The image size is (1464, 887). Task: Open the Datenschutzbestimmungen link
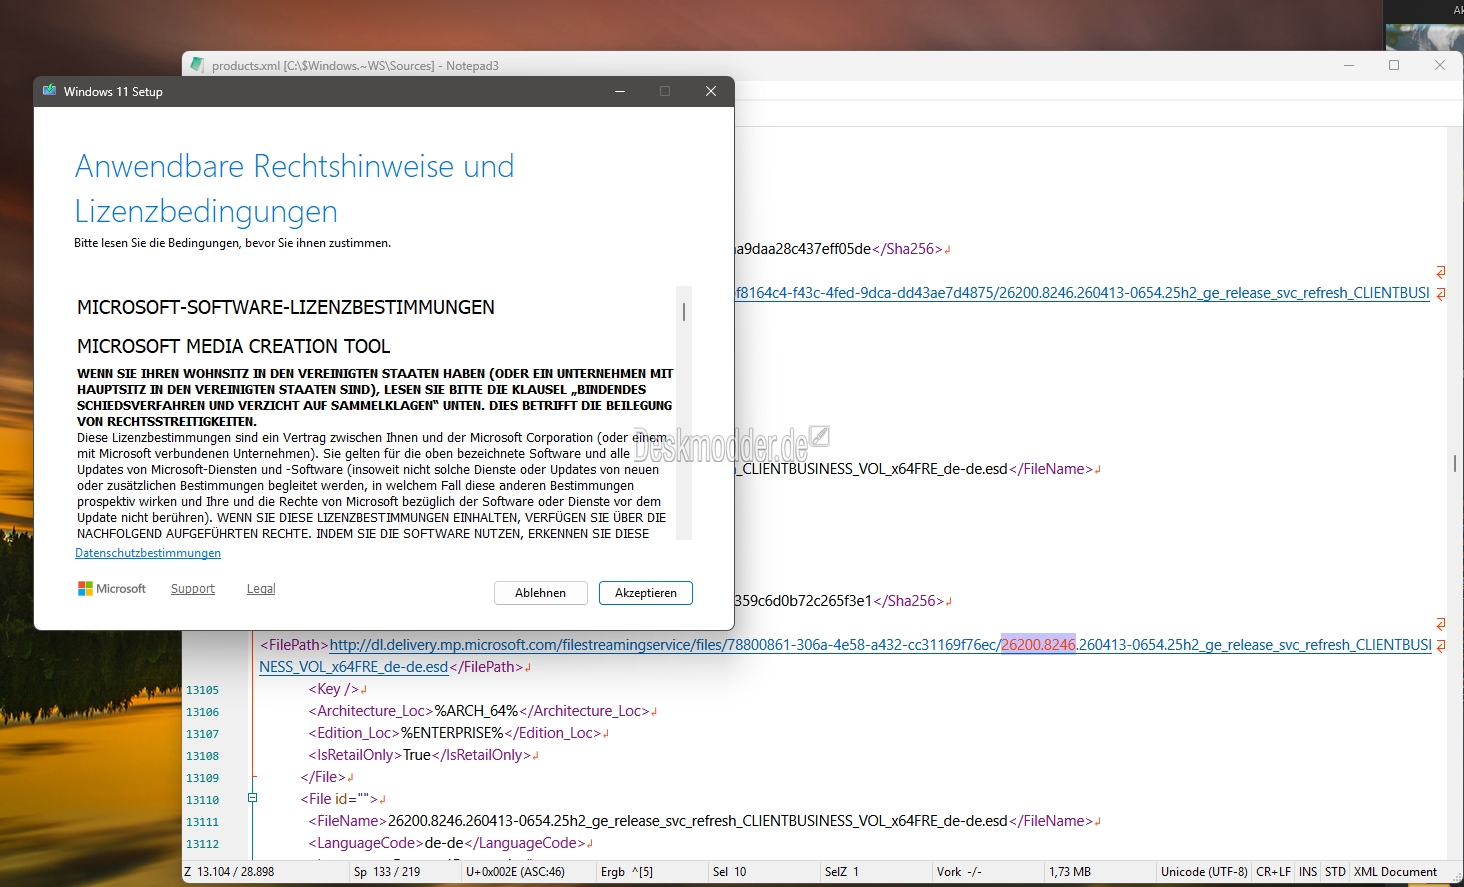(148, 553)
